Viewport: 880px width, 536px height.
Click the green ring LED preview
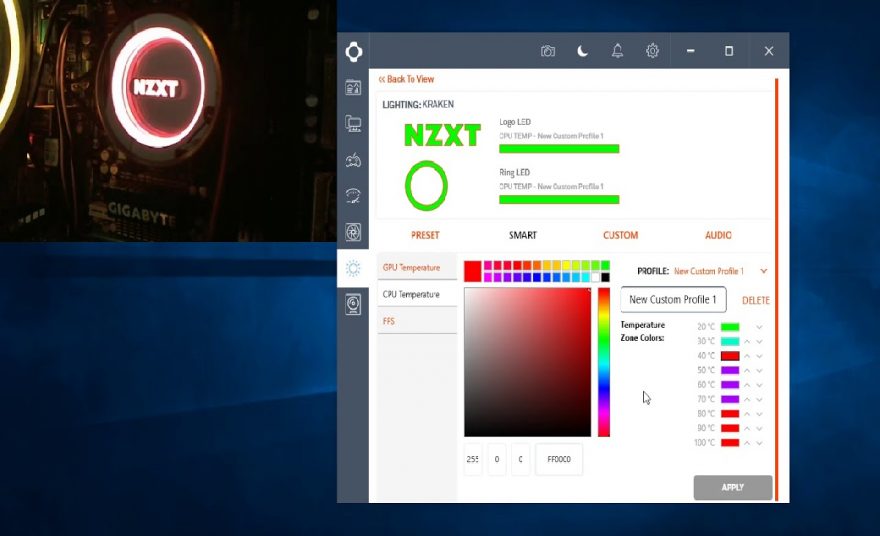point(426,186)
